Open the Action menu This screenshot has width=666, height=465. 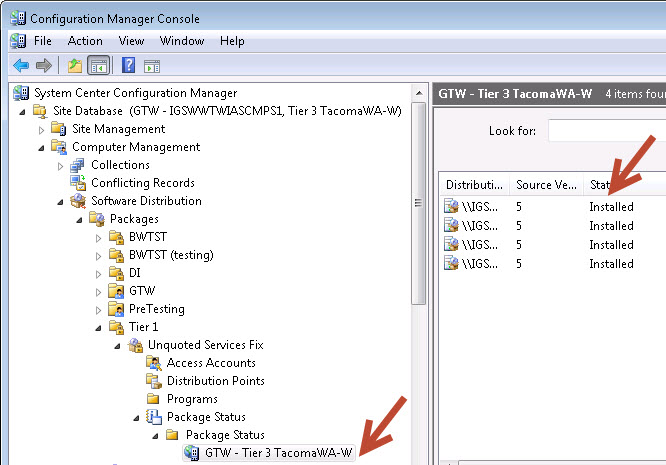point(85,41)
